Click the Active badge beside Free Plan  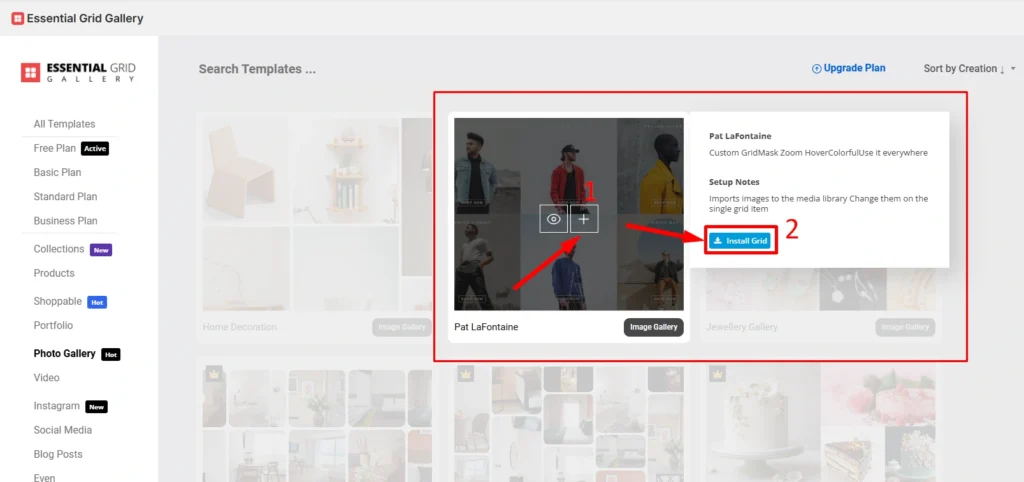point(95,148)
